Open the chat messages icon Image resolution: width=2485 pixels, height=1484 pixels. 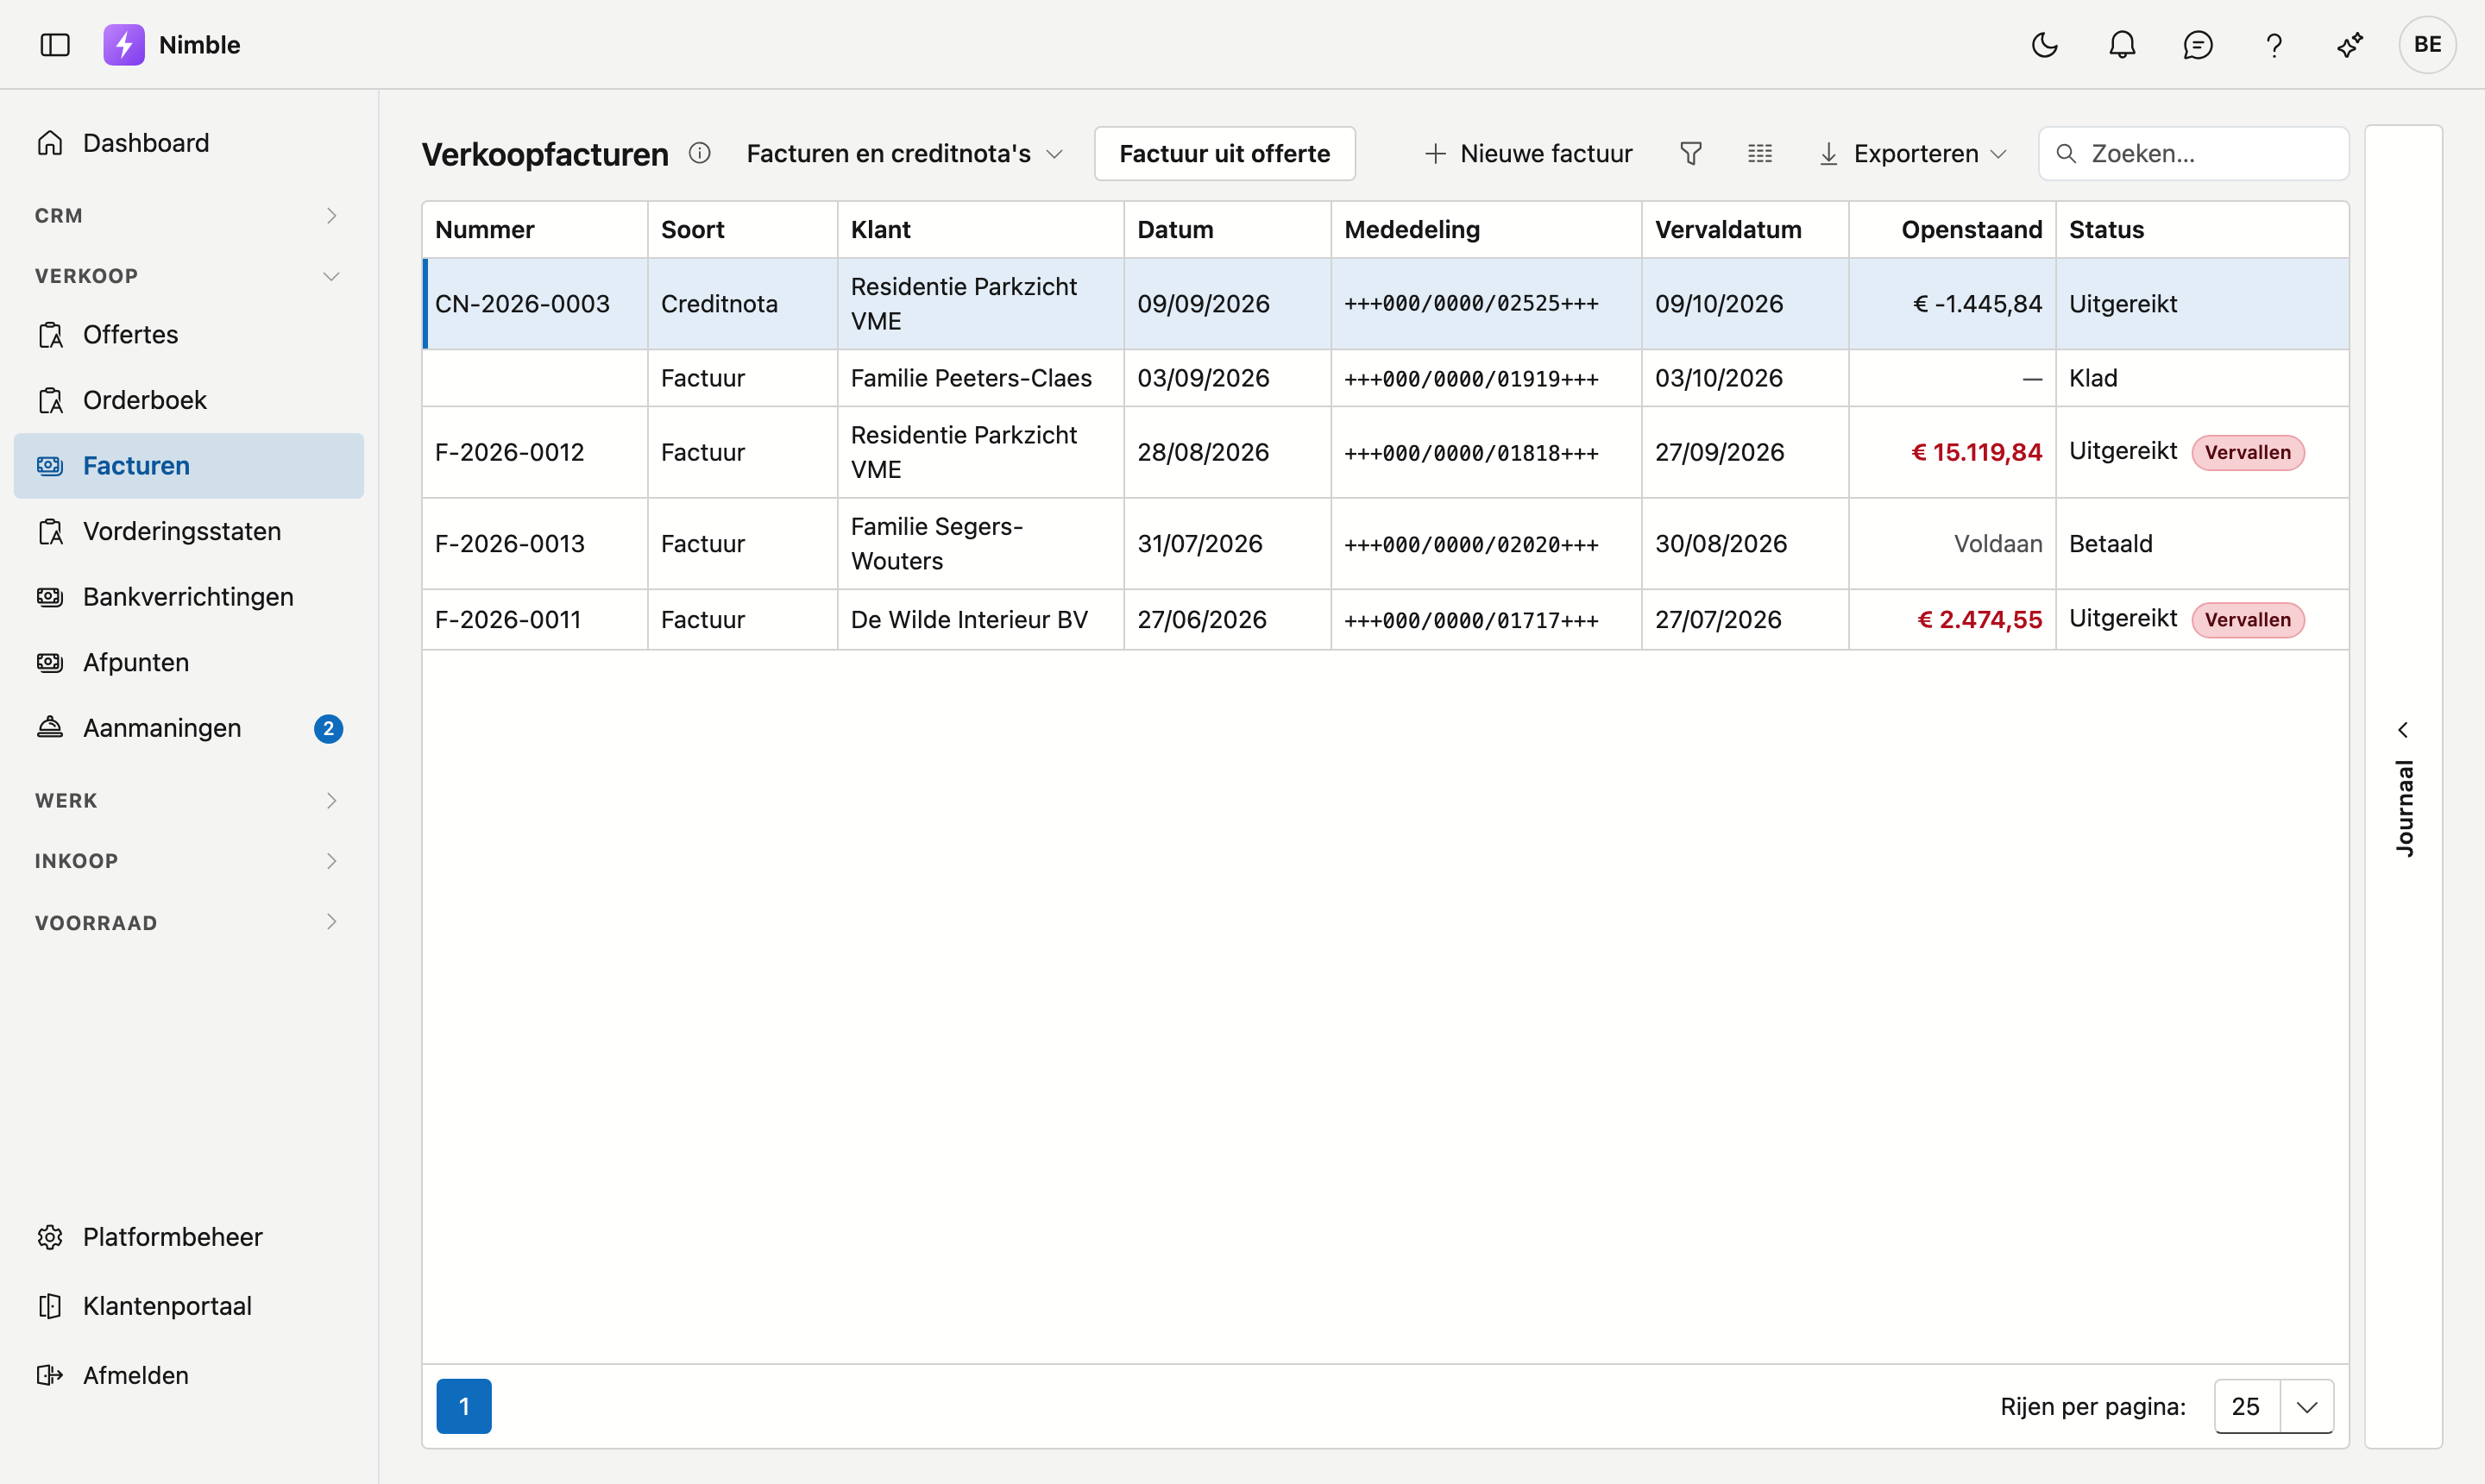2198,45
